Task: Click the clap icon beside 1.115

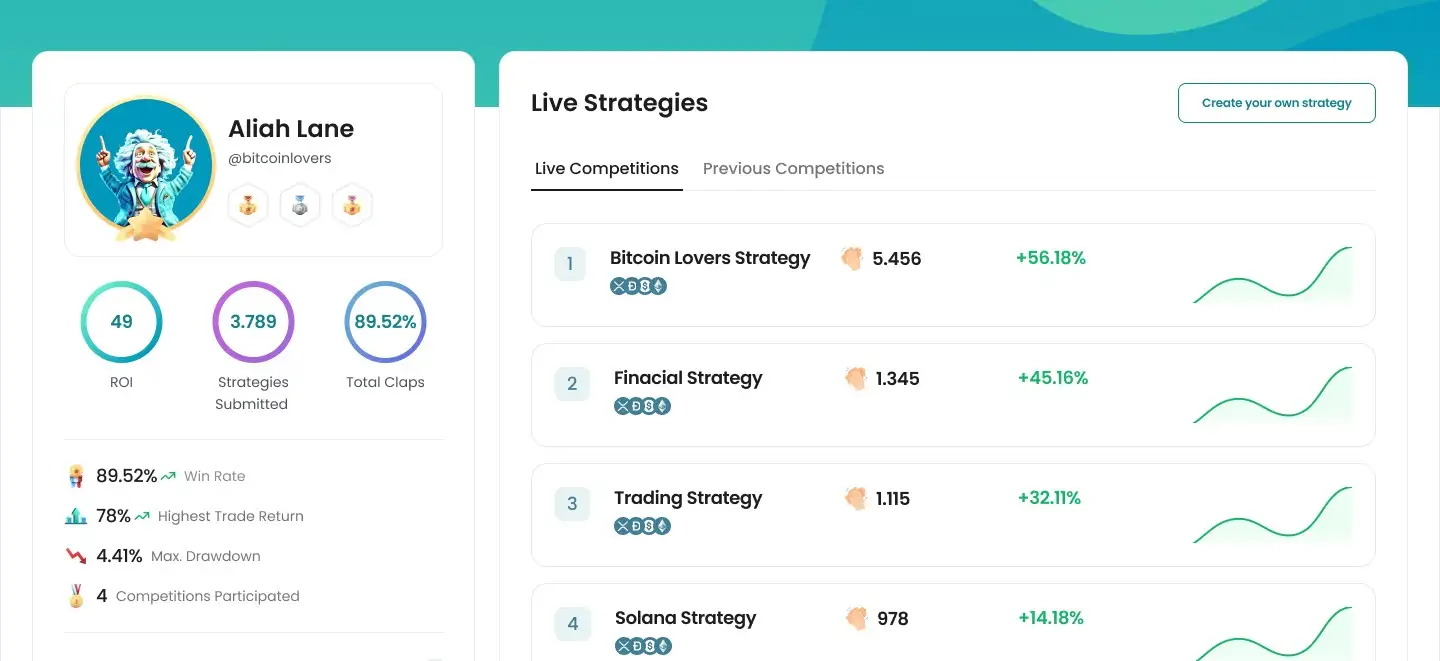Action: click(x=855, y=499)
